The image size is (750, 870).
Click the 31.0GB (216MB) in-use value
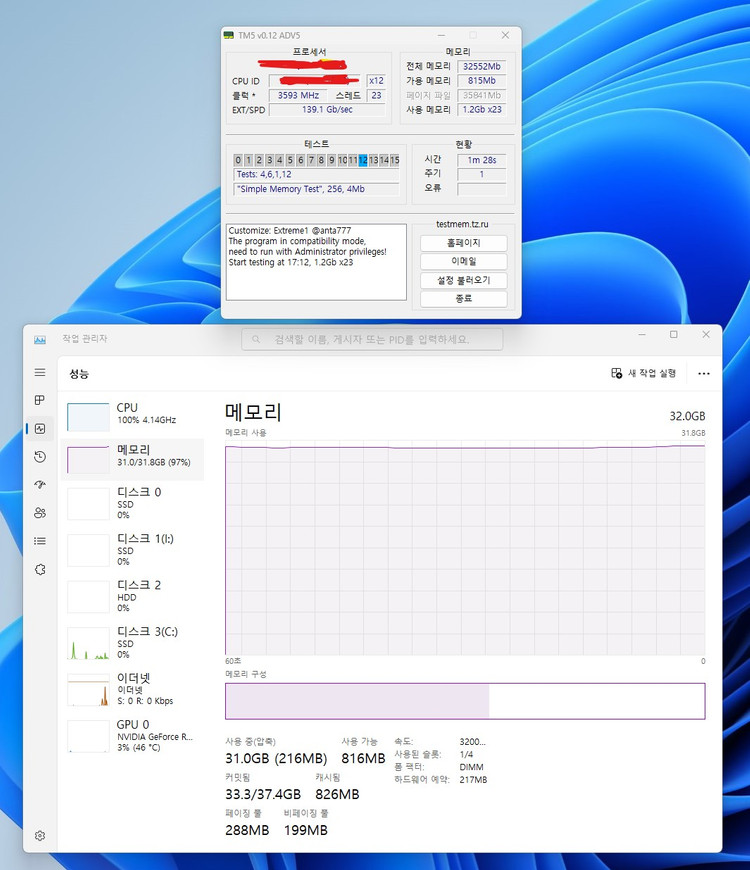[x=276, y=758]
